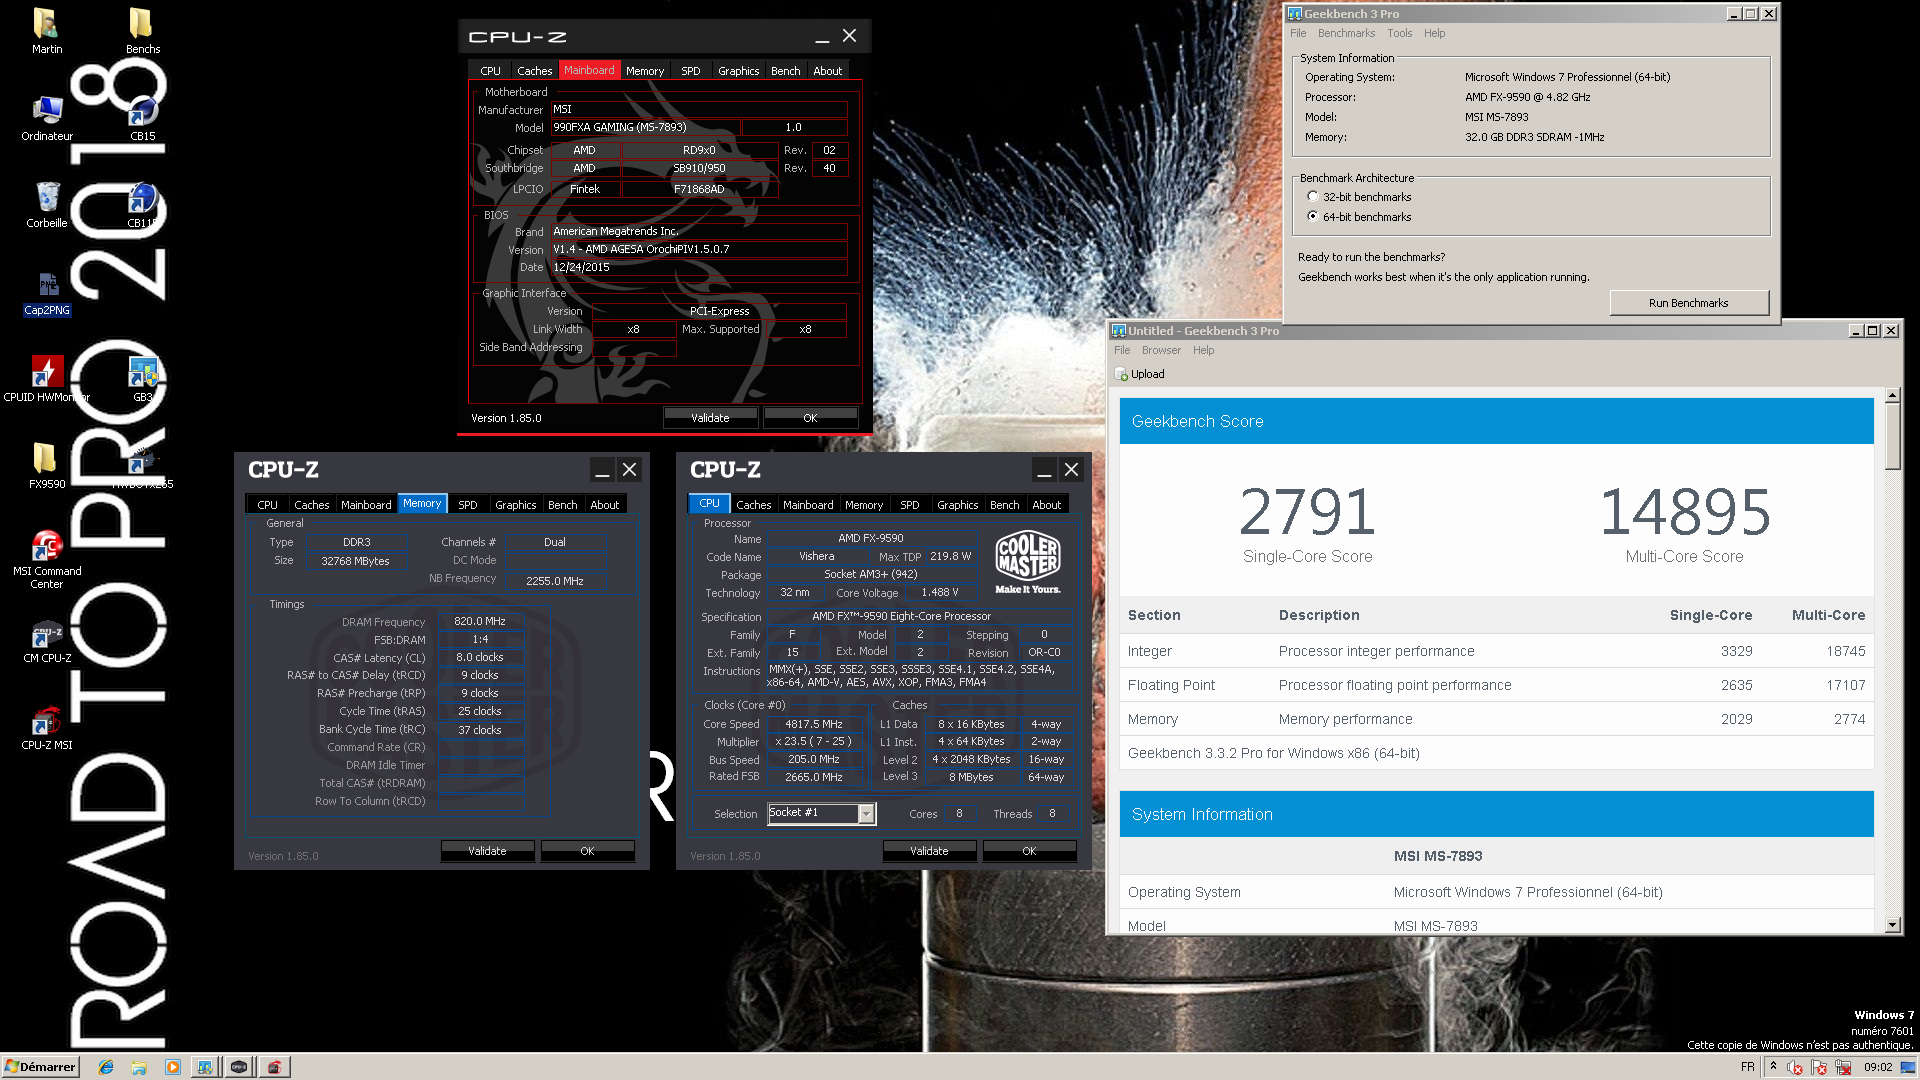Open Bench tab in CPU-Z processor window
The image size is (1920, 1080).
(x=1004, y=505)
